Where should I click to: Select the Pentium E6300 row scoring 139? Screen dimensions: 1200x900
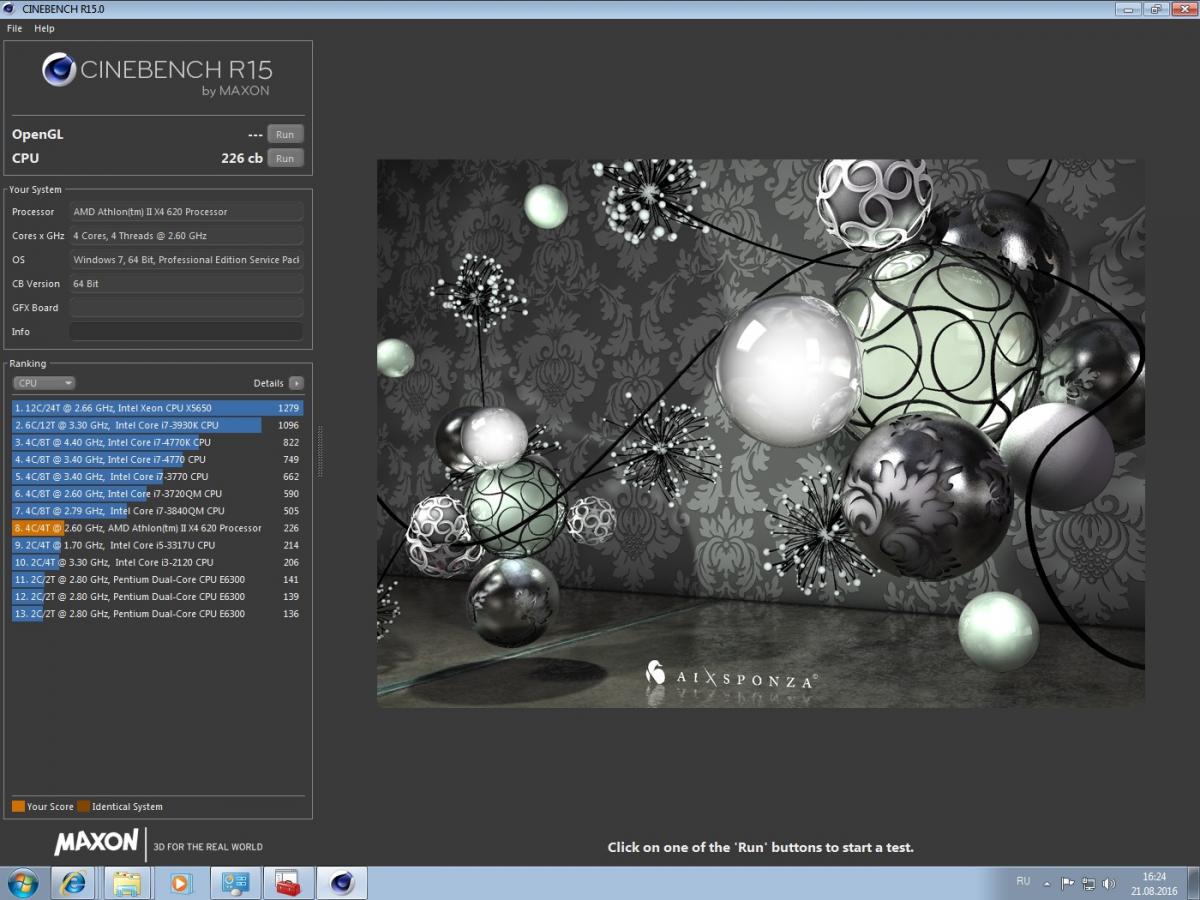tap(158, 596)
